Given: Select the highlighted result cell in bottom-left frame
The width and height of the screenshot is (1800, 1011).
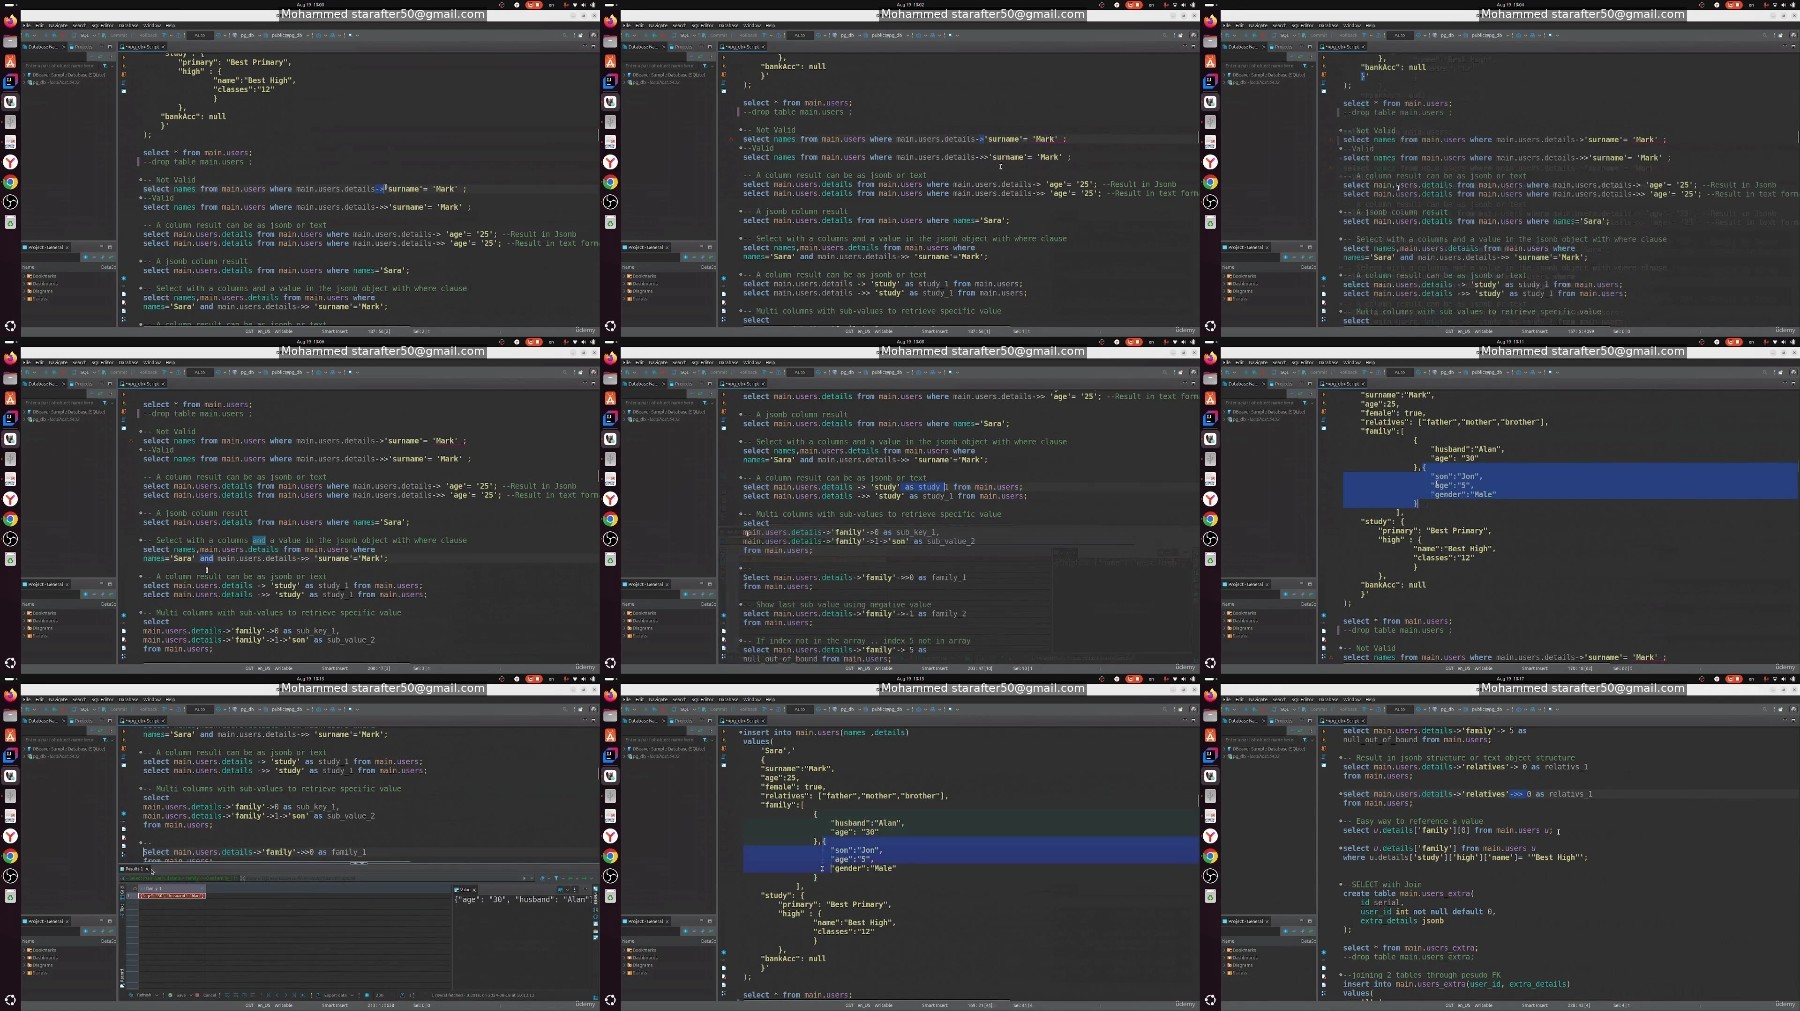Looking at the screenshot, I should tap(172, 896).
